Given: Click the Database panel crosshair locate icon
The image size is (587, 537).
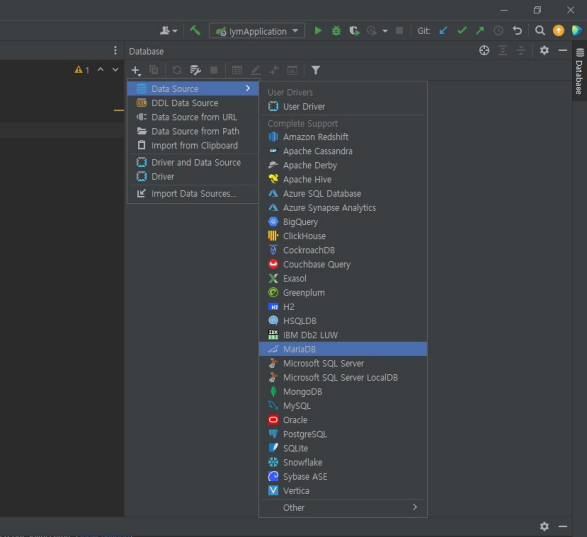Looking at the screenshot, I should tap(484, 50).
